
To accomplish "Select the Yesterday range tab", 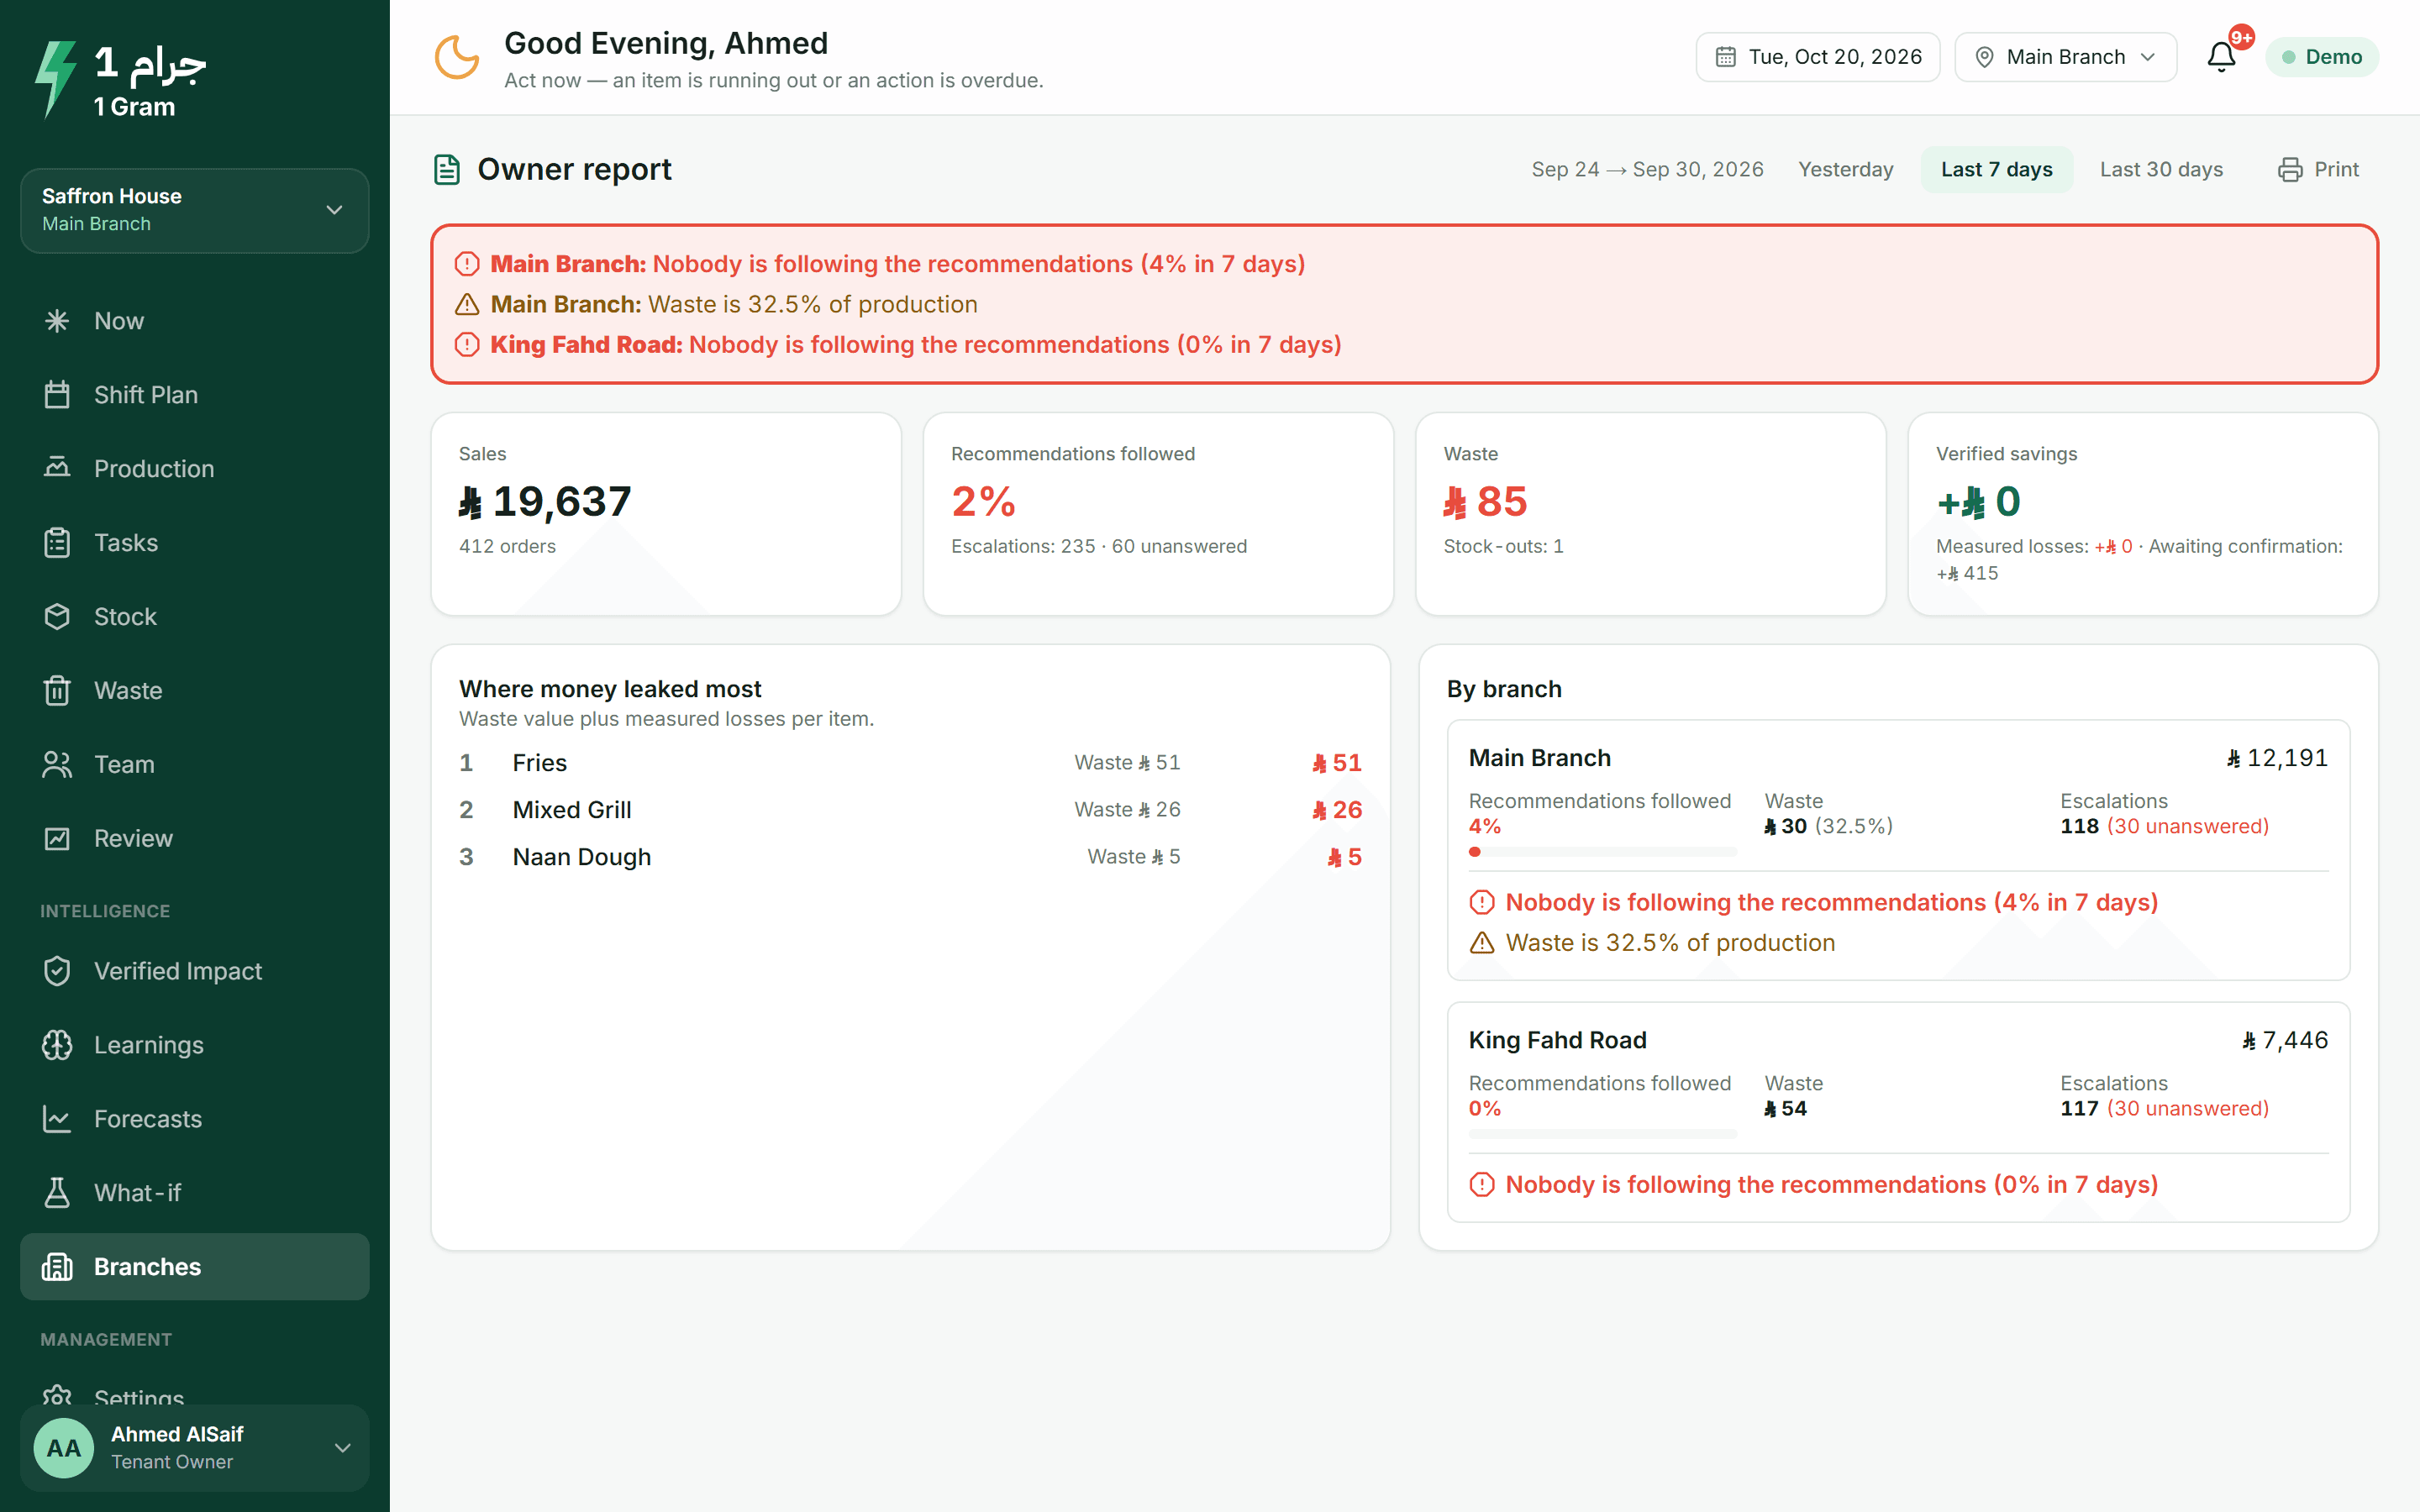I will click(x=1846, y=170).
